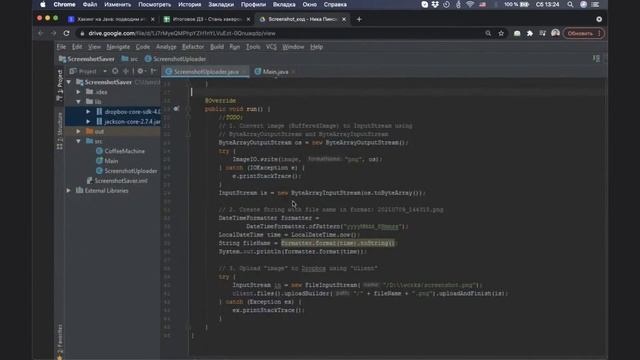Fold the run() method via gutter fold marker
This screenshot has height=360, width=640.
coord(188,109)
